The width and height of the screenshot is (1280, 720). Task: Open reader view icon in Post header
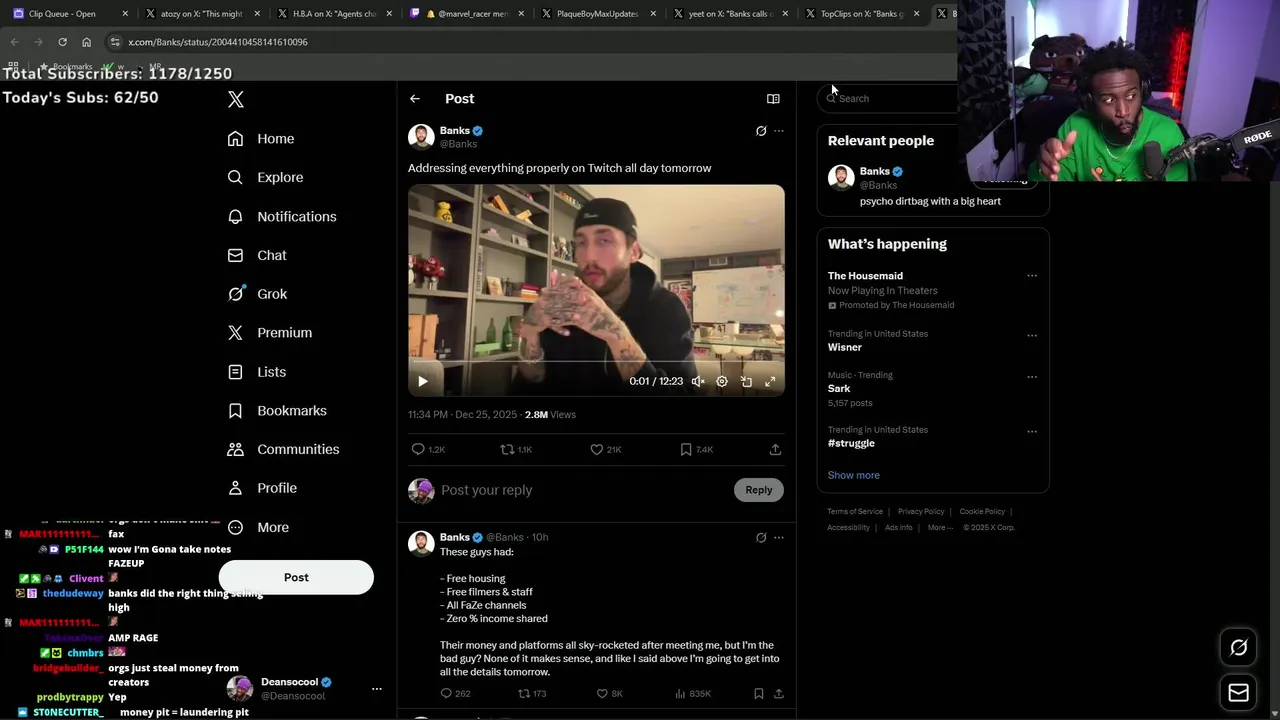click(773, 99)
